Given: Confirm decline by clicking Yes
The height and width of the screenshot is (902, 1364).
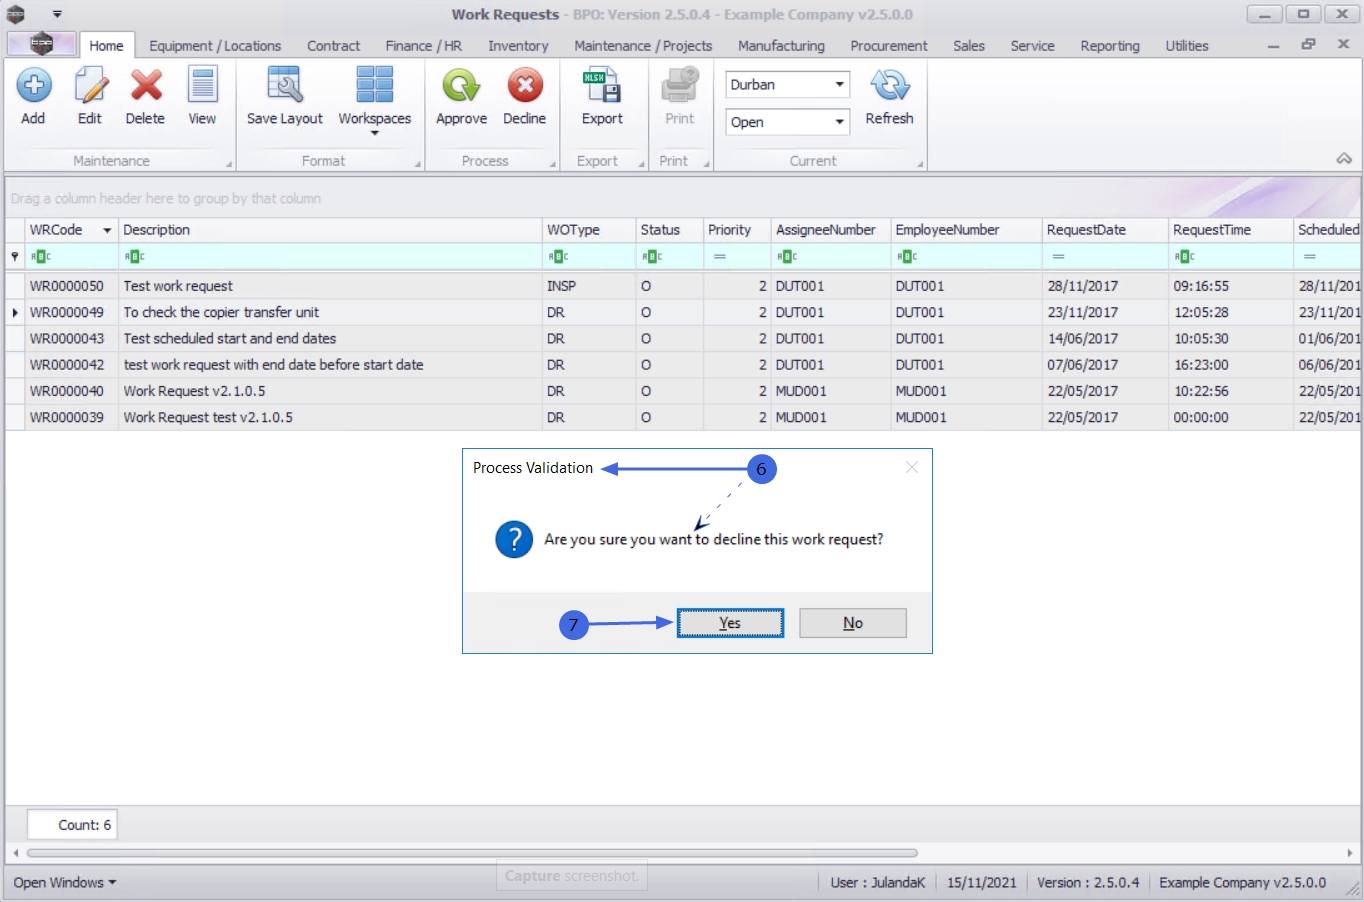Looking at the screenshot, I should (x=730, y=623).
